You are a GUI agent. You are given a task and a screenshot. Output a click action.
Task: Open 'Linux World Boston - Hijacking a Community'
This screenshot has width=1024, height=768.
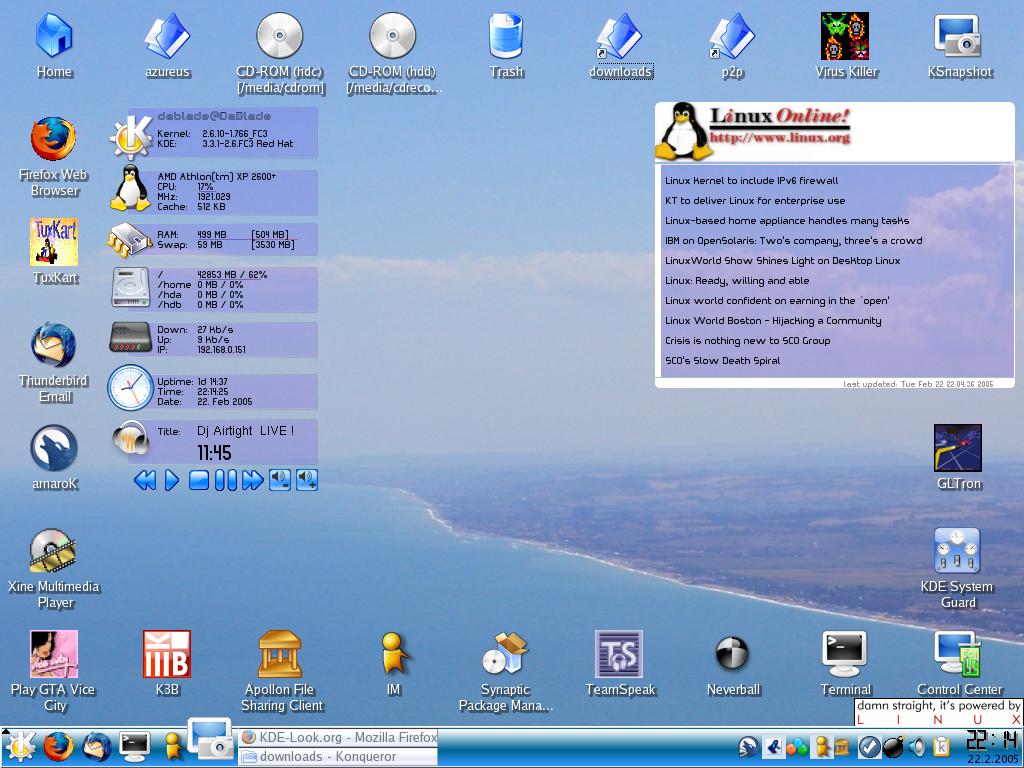tap(773, 321)
